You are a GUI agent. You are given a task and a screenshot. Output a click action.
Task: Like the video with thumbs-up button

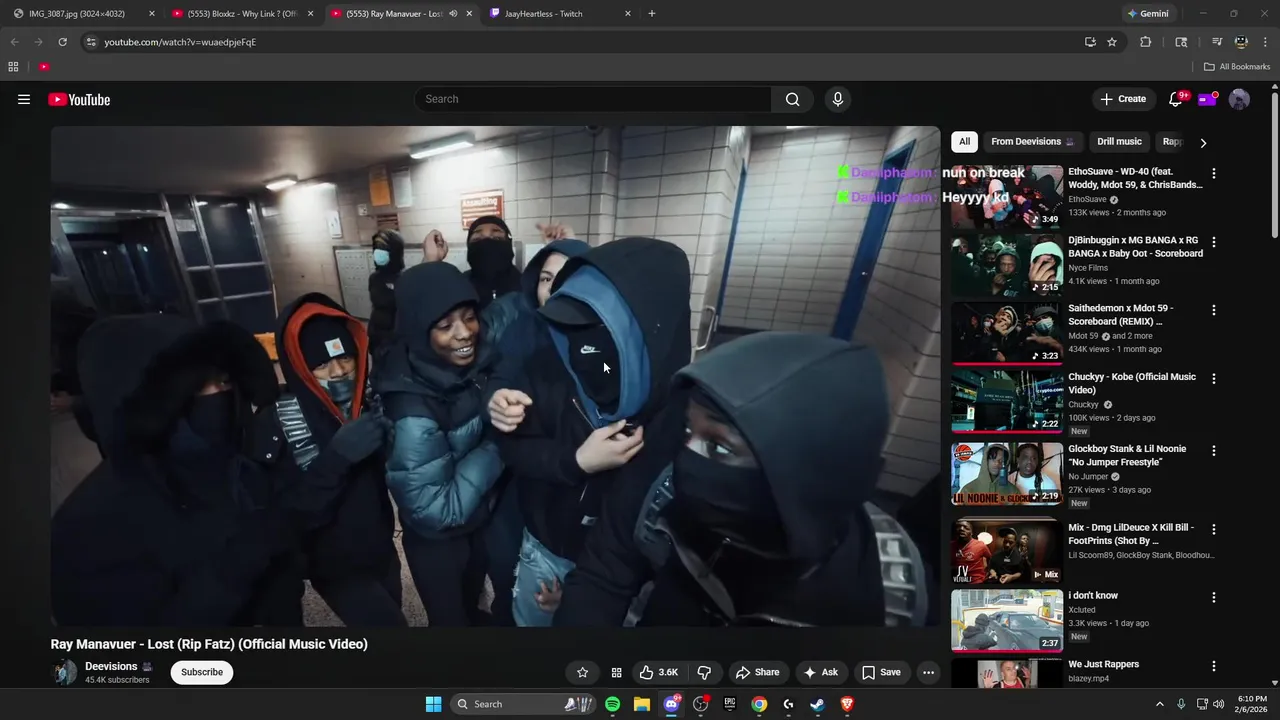pyautogui.click(x=659, y=672)
